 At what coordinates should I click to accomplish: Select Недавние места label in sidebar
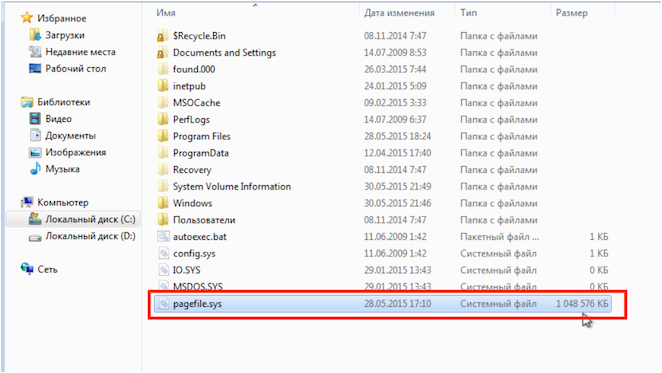click(x=80, y=52)
